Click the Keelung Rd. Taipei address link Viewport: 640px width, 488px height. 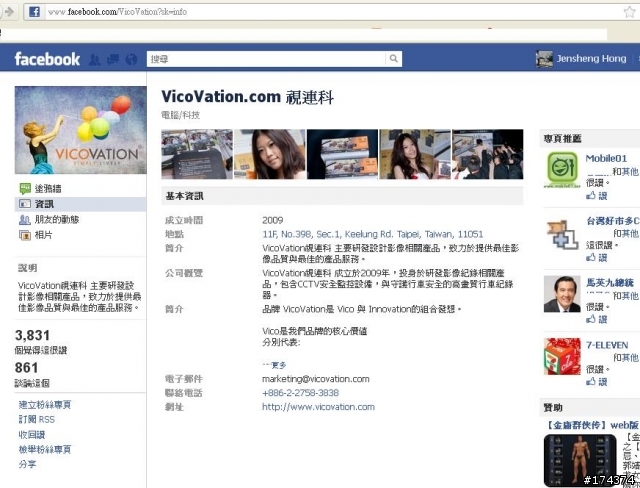[373, 234]
